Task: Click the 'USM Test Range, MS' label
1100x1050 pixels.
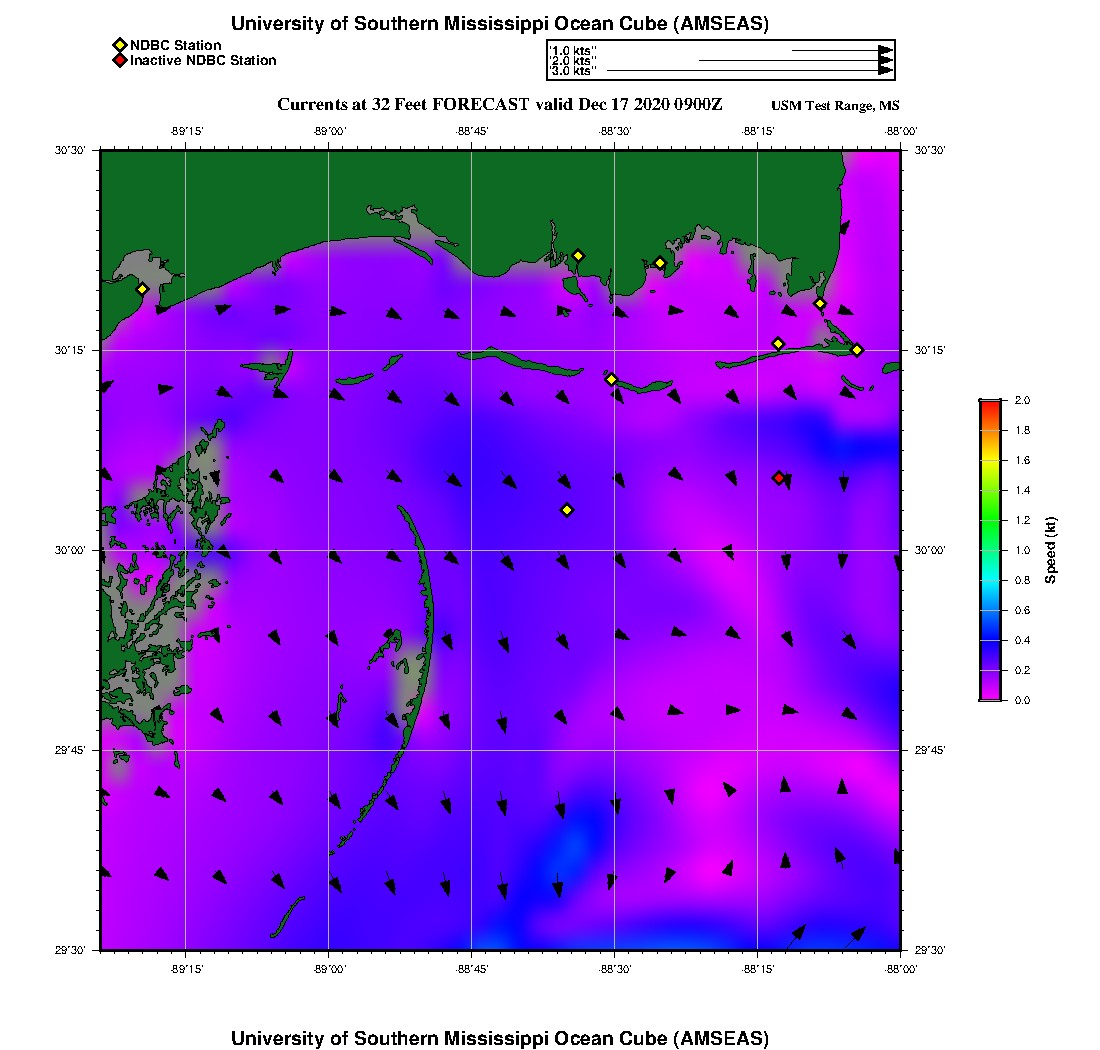Action: coord(835,106)
